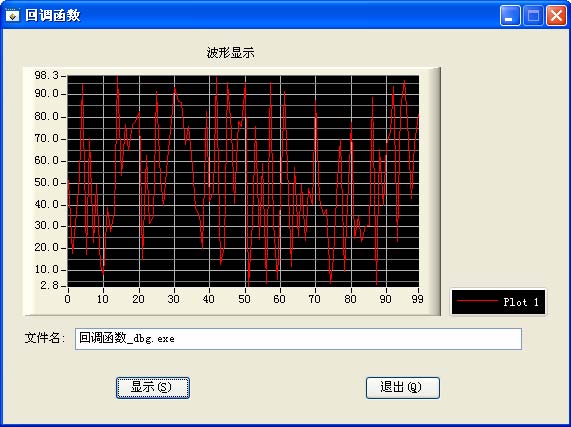Click inside the black waveform plot area
The image size is (571, 427).
tap(243, 181)
